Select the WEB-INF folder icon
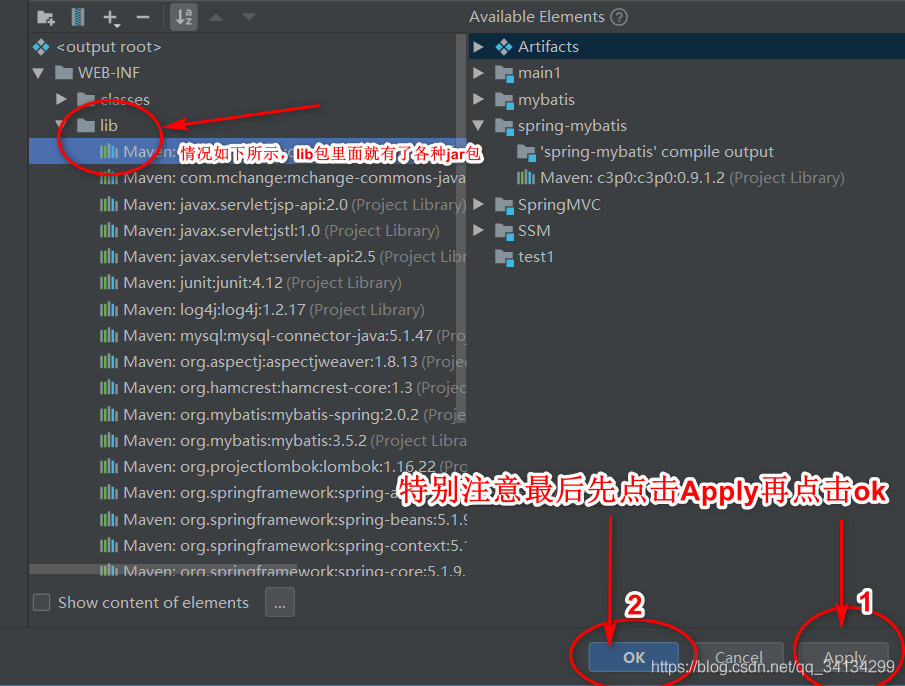Screen dimensions: 905x686 63,73
